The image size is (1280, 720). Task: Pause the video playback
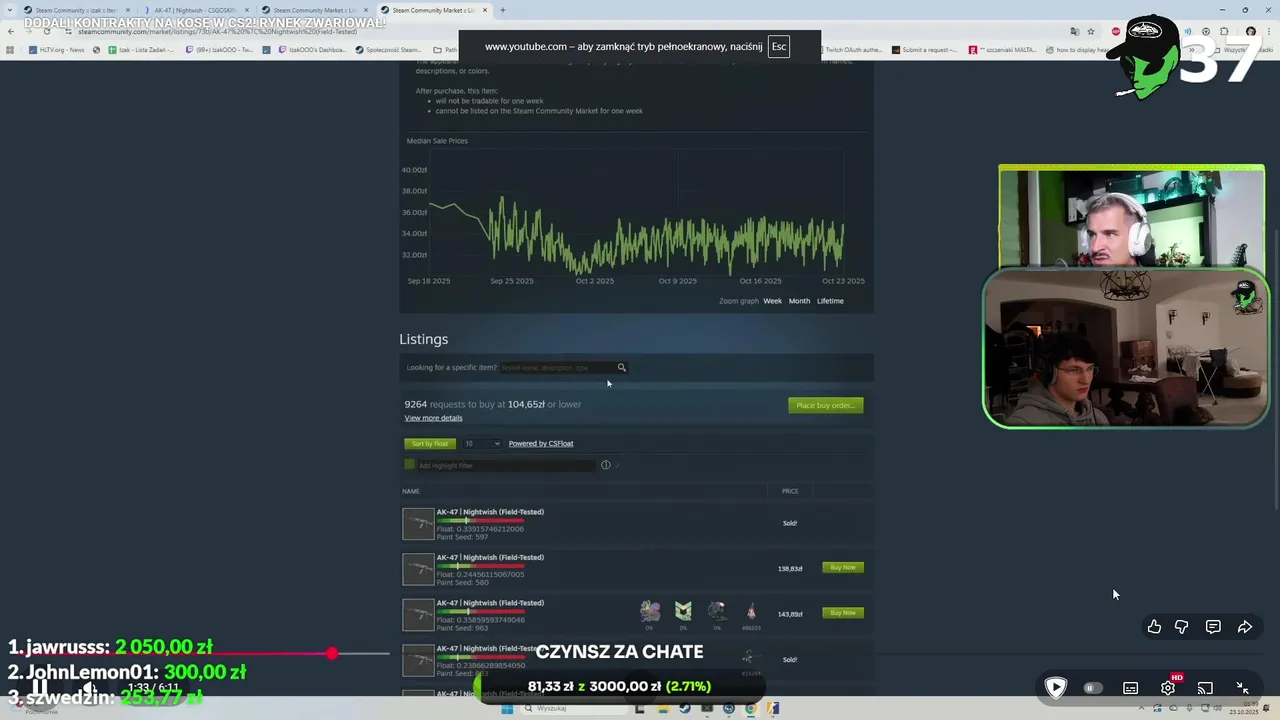point(39,688)
